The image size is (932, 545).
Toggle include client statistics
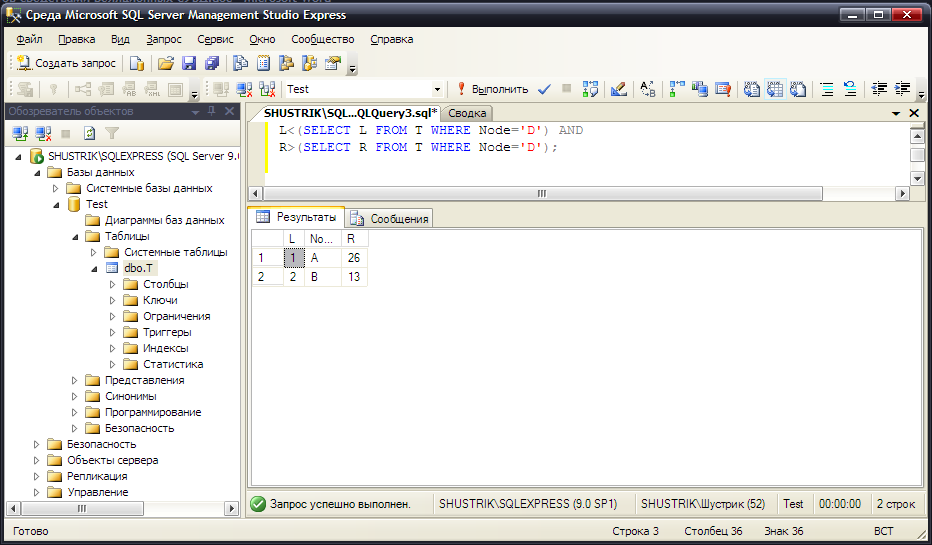point(700,89)
